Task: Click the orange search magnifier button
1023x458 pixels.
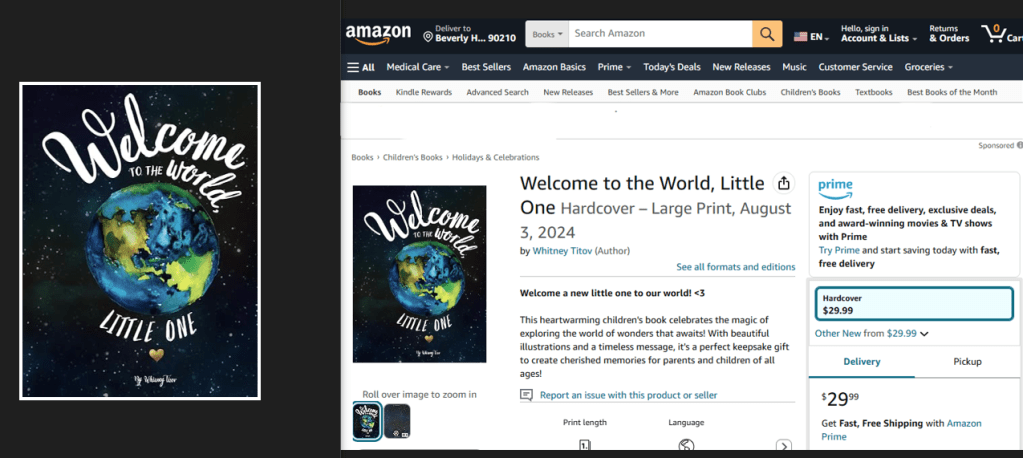Action: [767, 34]
